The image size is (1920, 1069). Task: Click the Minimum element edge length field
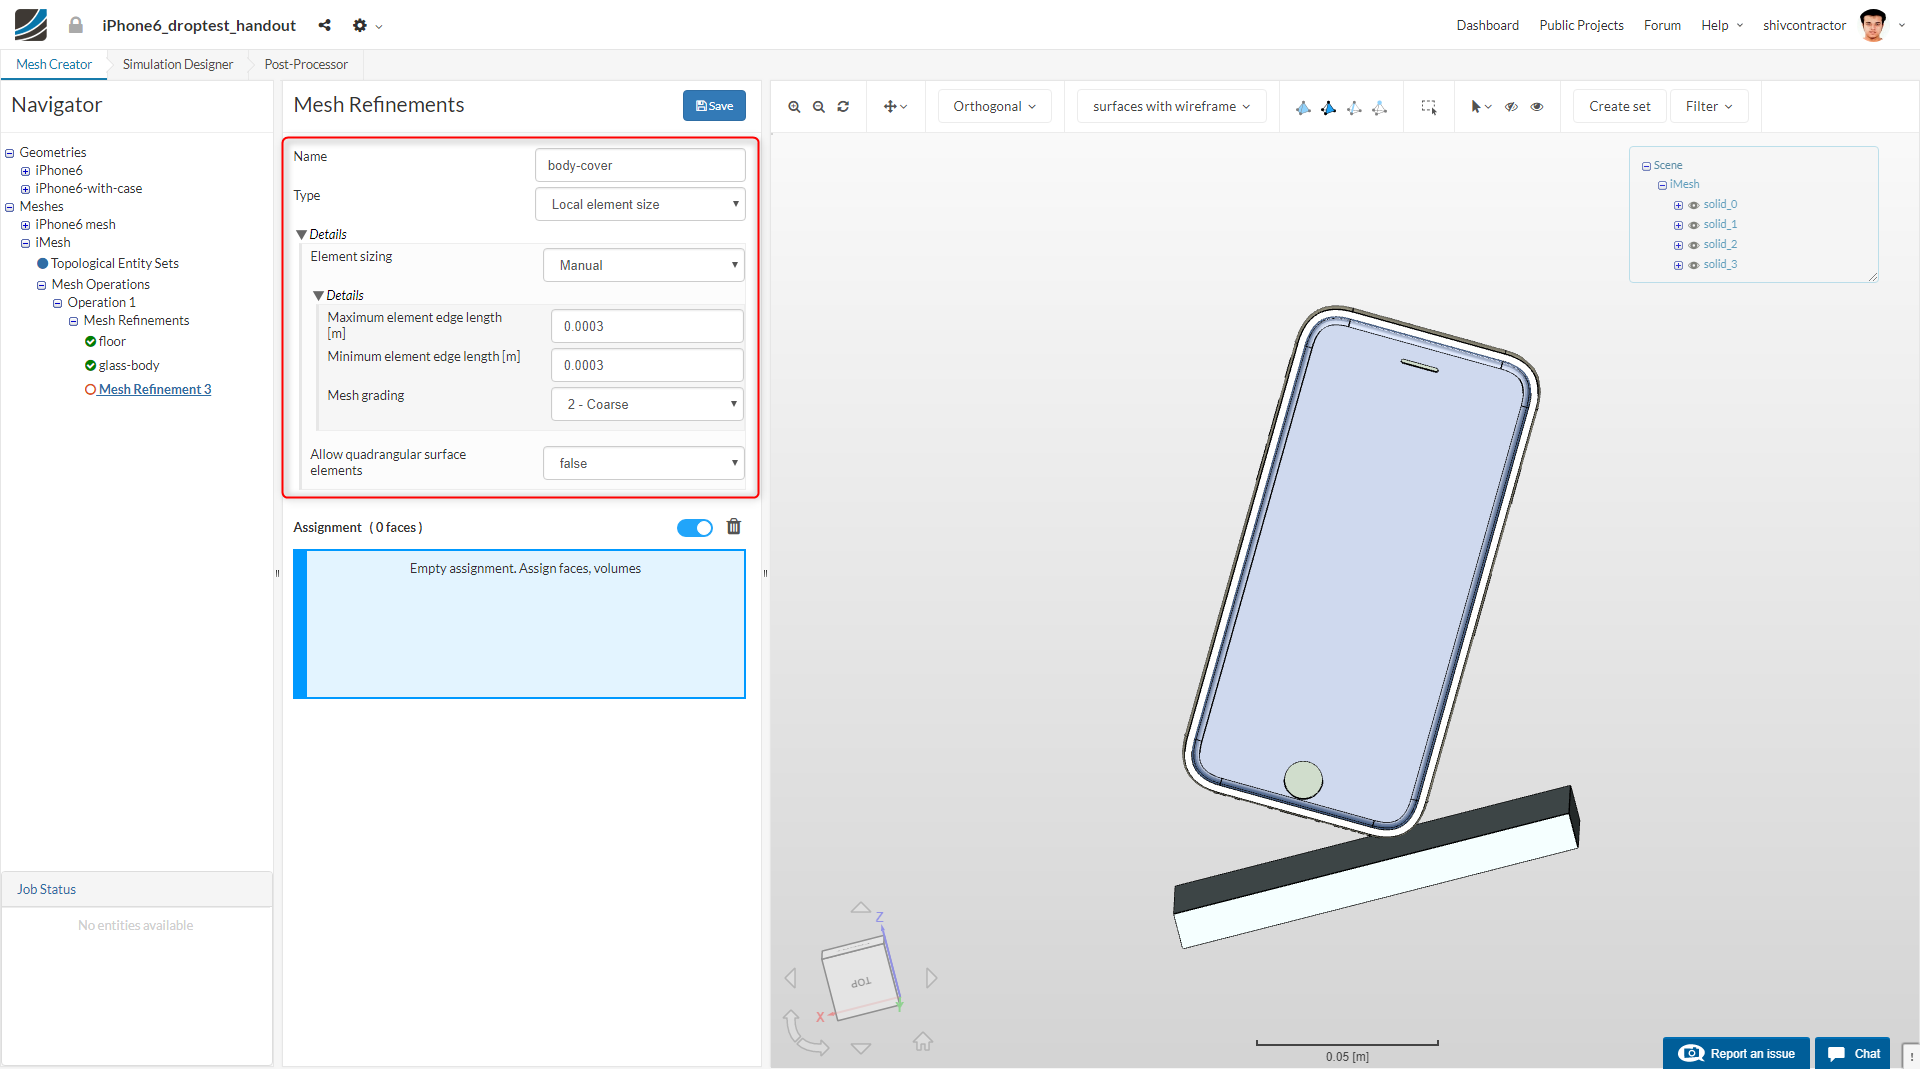pyautogui.click(x=648, y=365)
